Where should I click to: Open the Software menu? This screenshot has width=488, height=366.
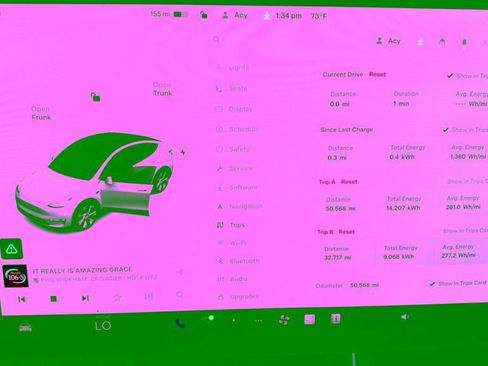click(x=237, y=188)
